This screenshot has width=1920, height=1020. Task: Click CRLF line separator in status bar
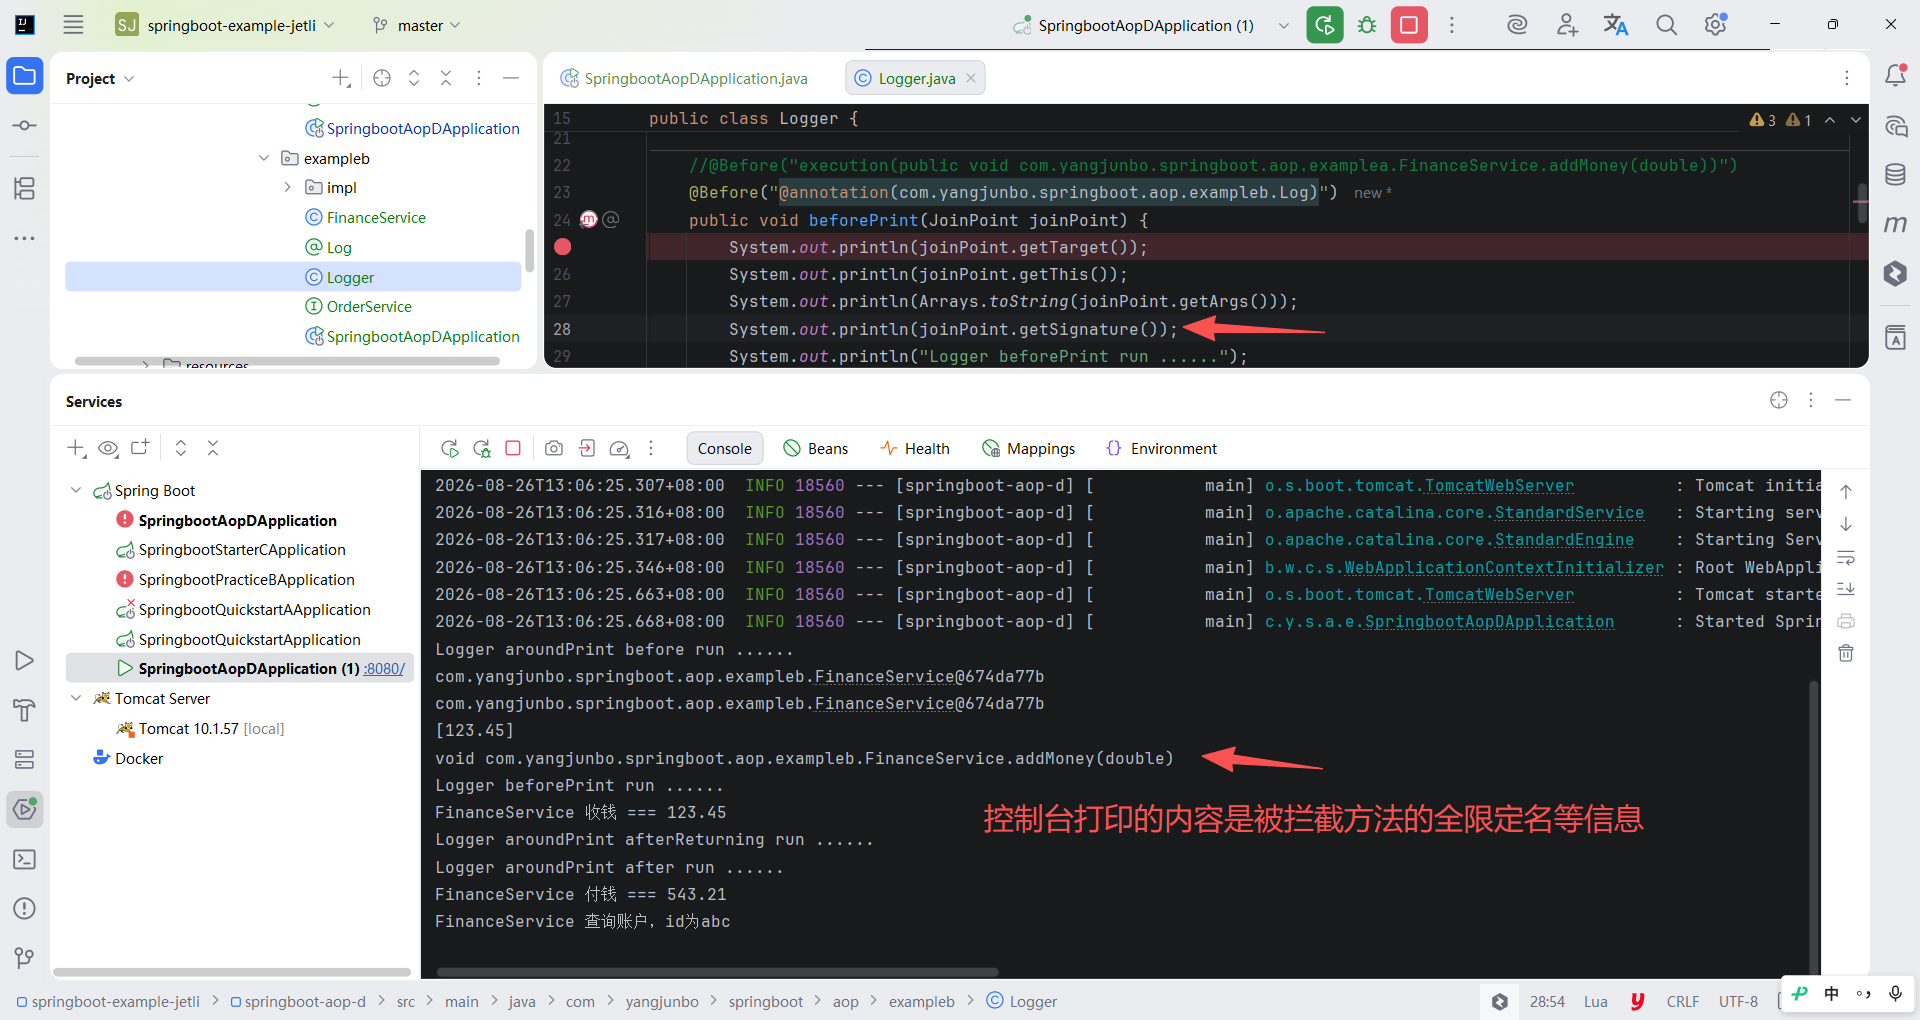coord(1682,1001)
